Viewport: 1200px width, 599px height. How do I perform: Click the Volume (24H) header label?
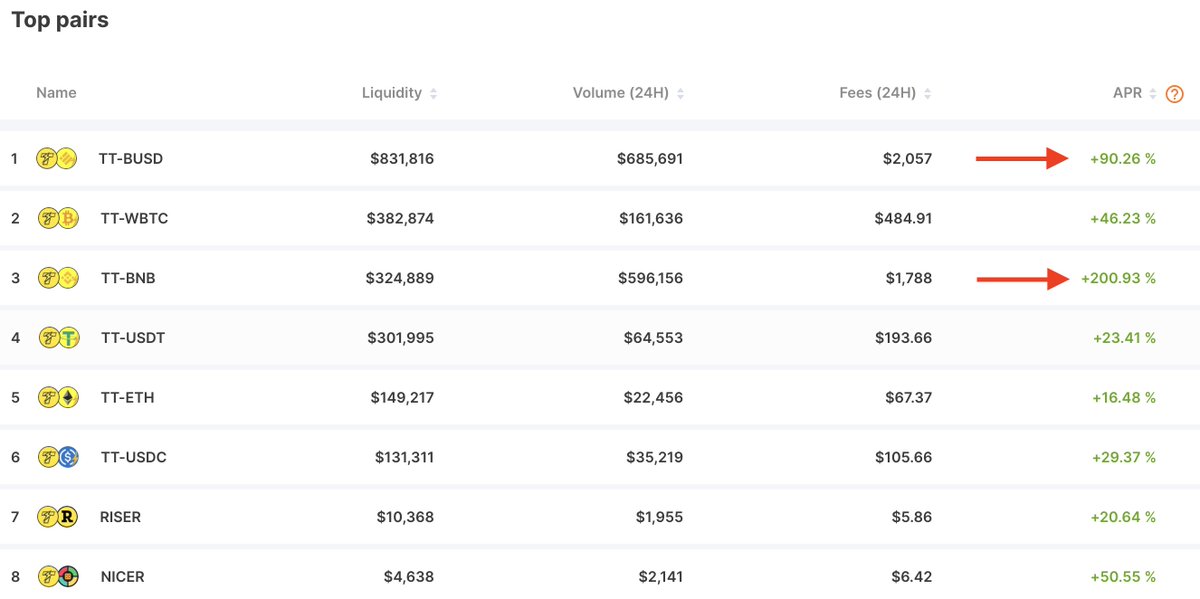pyautogui.click(x=621, y=93)
